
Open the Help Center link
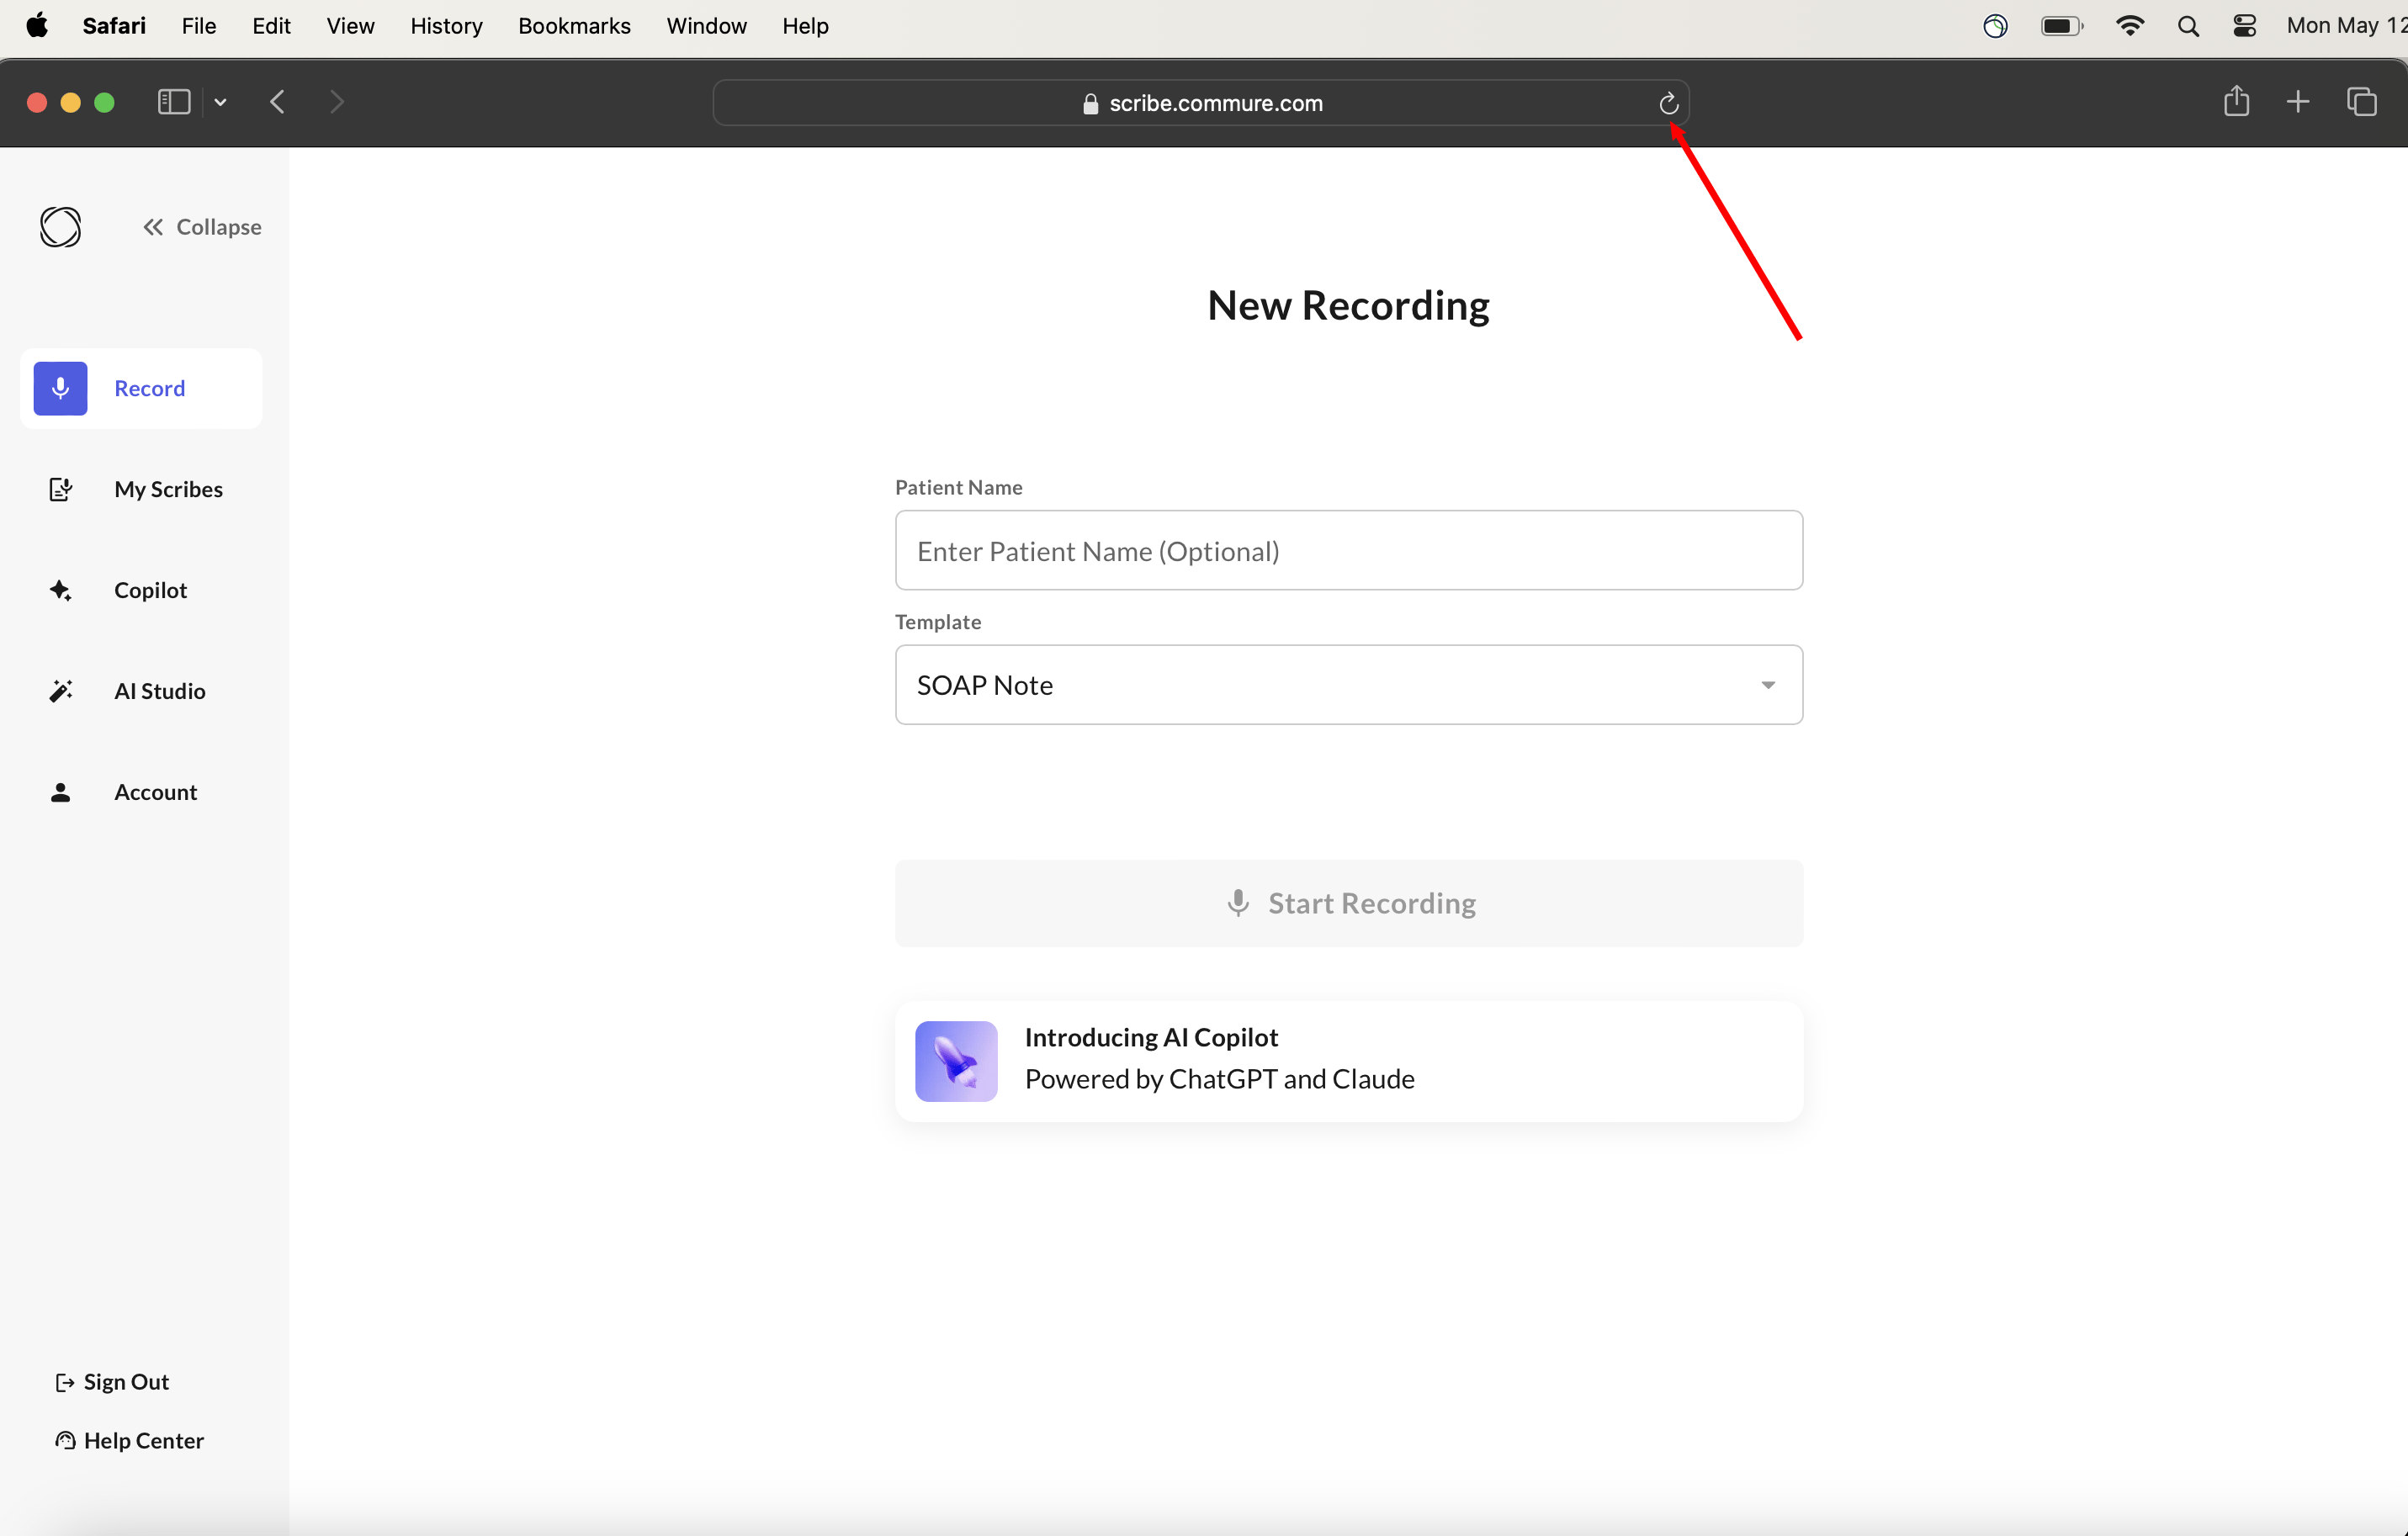click(129, 1440)
